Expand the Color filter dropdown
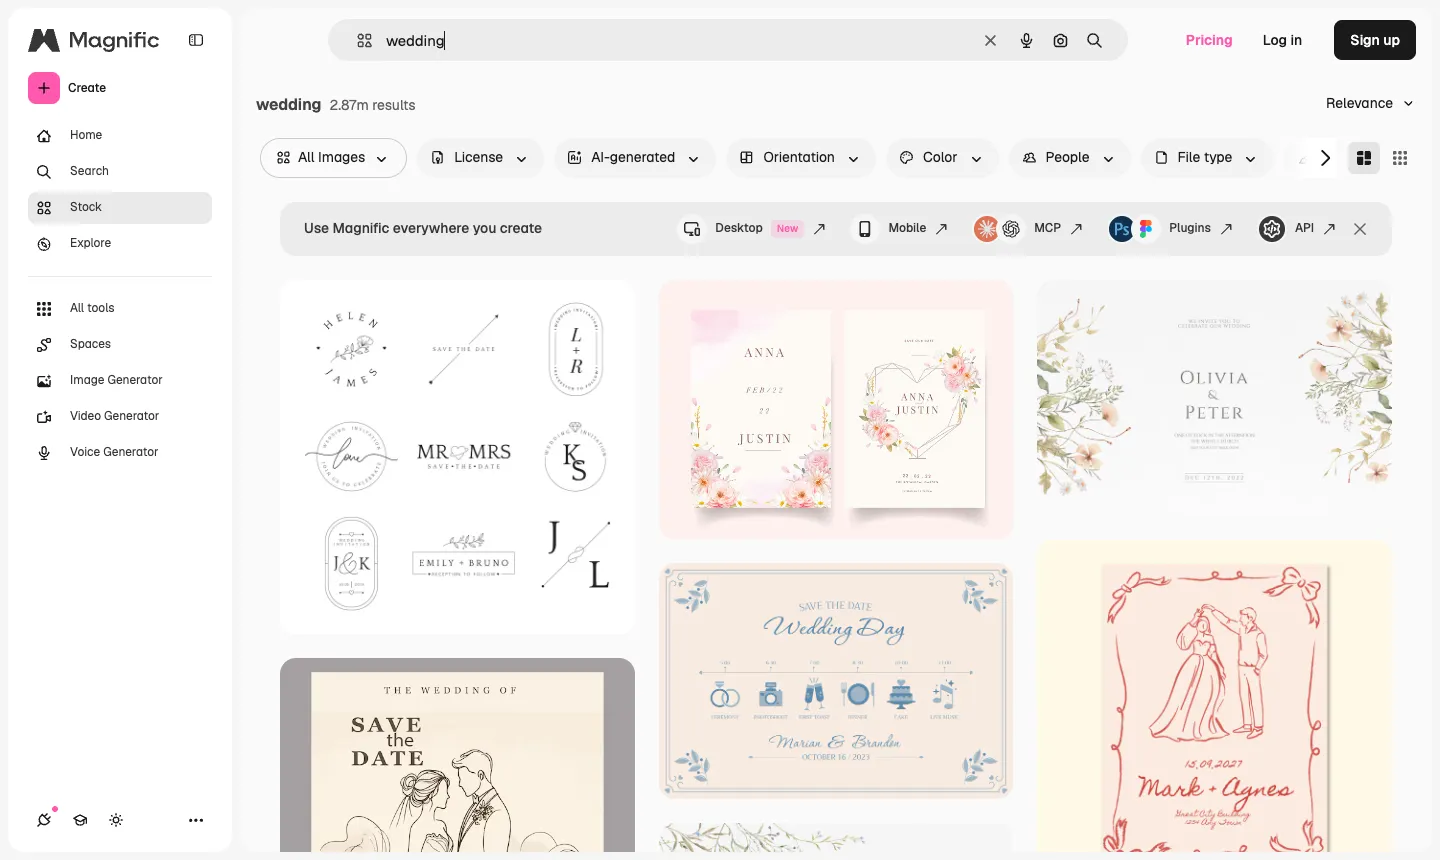Screen dimensions: 1440x860 [941, 158]
